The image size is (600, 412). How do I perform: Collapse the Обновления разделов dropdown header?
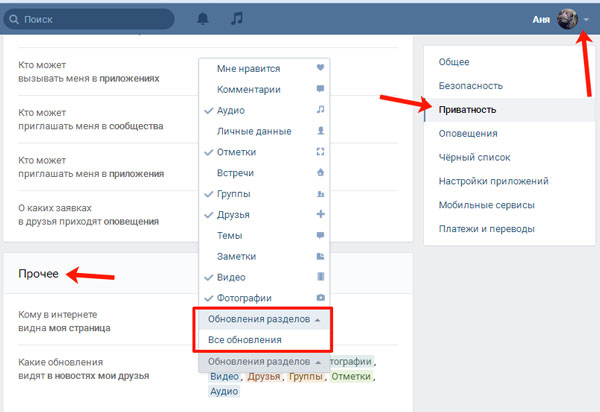[264, 319]
